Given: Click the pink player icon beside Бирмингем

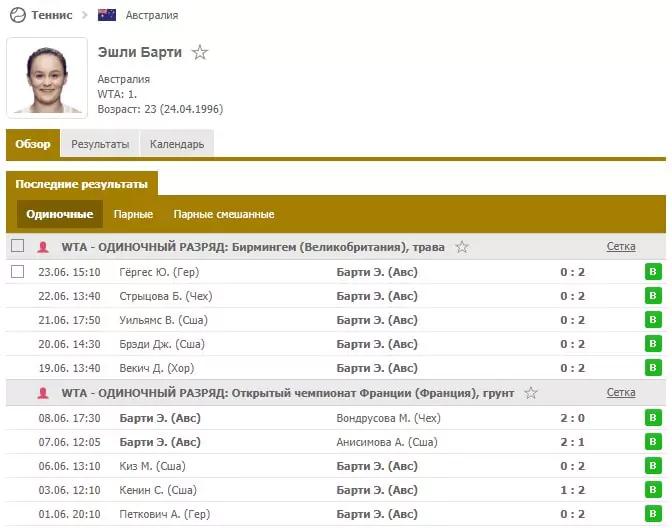Looking at the screenshot, I should (x=43, y=247).
